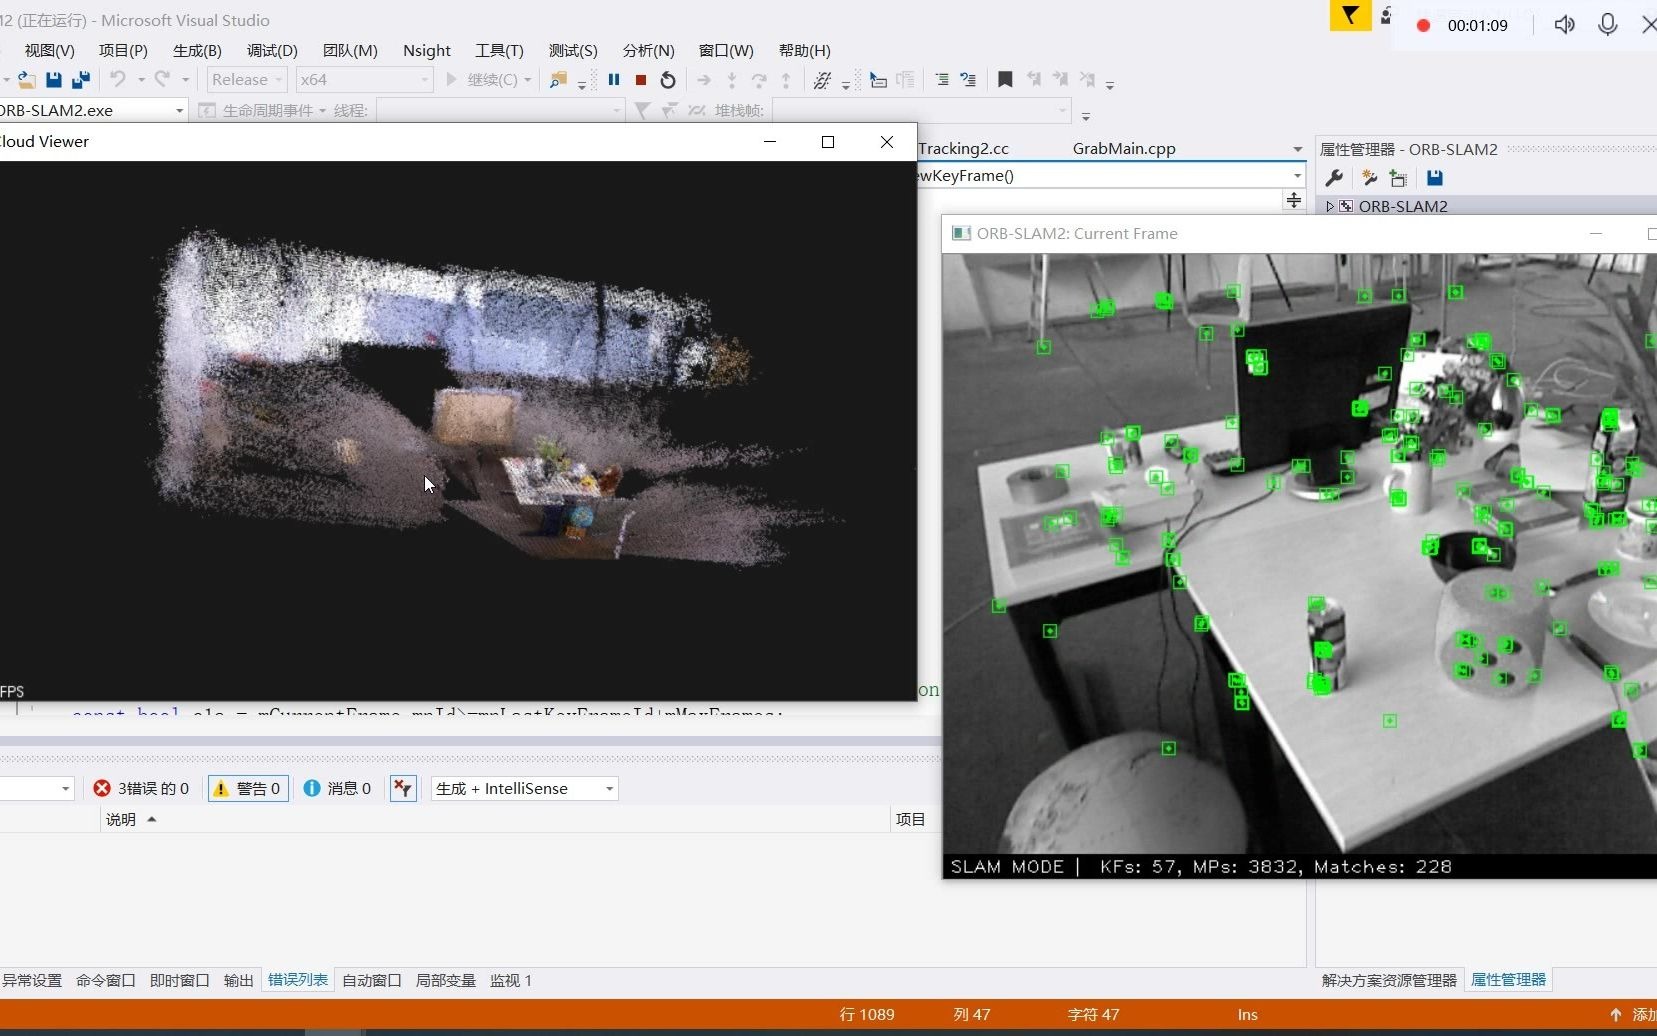The width and height of the screenshot is (1657, 1036).
Task: Open the x64 platform dropdown
Action: click(364, 80)
